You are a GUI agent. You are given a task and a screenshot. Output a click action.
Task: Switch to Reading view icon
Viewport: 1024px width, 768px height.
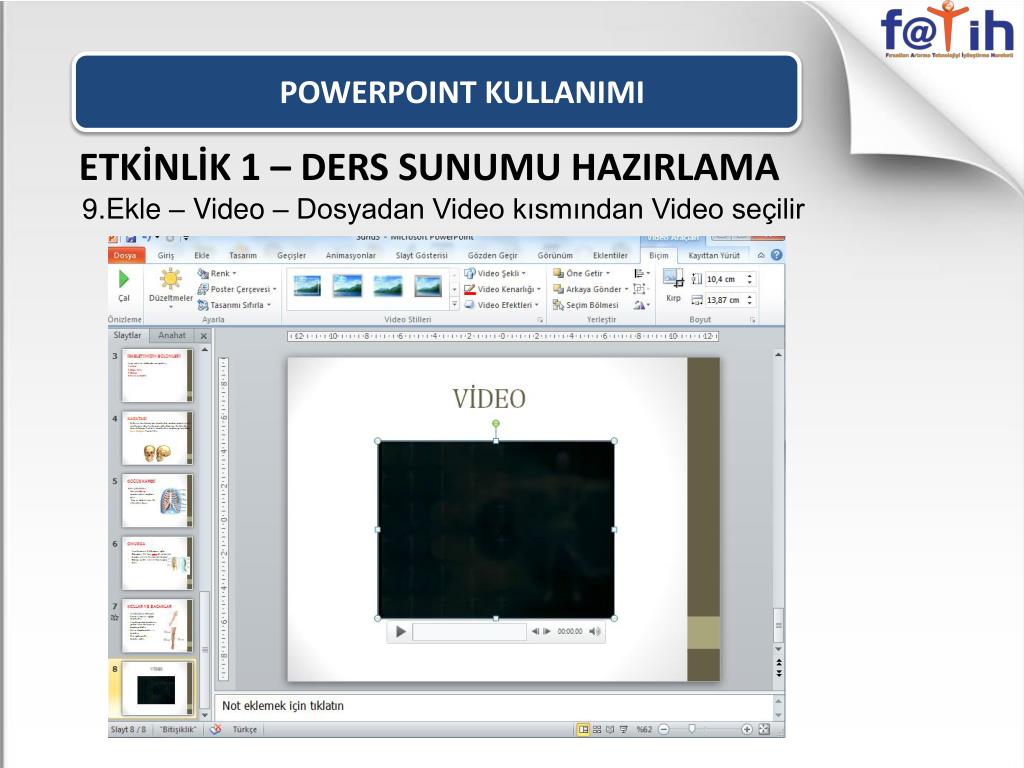click(610, 729)
